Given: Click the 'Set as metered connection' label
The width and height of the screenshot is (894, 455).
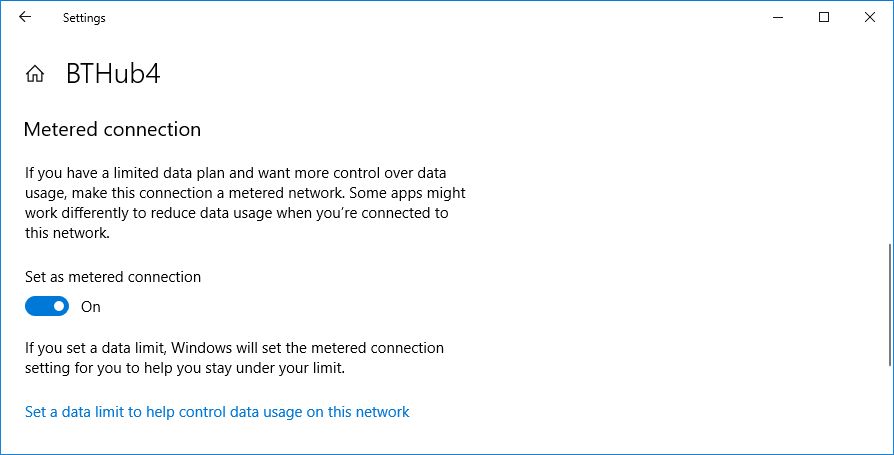Looking at the screenshot, I should 113,277.
